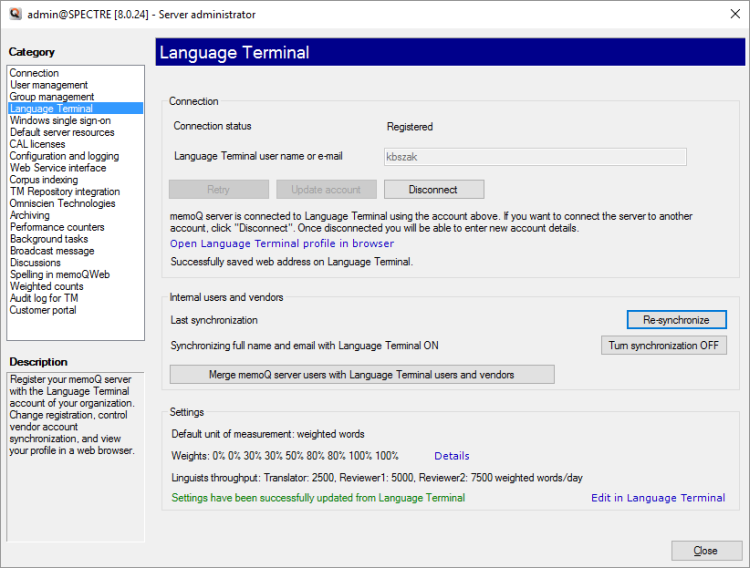Screen dimensions: 750x568
Task: Click the Disconnect button
Action: click(434, 189)
